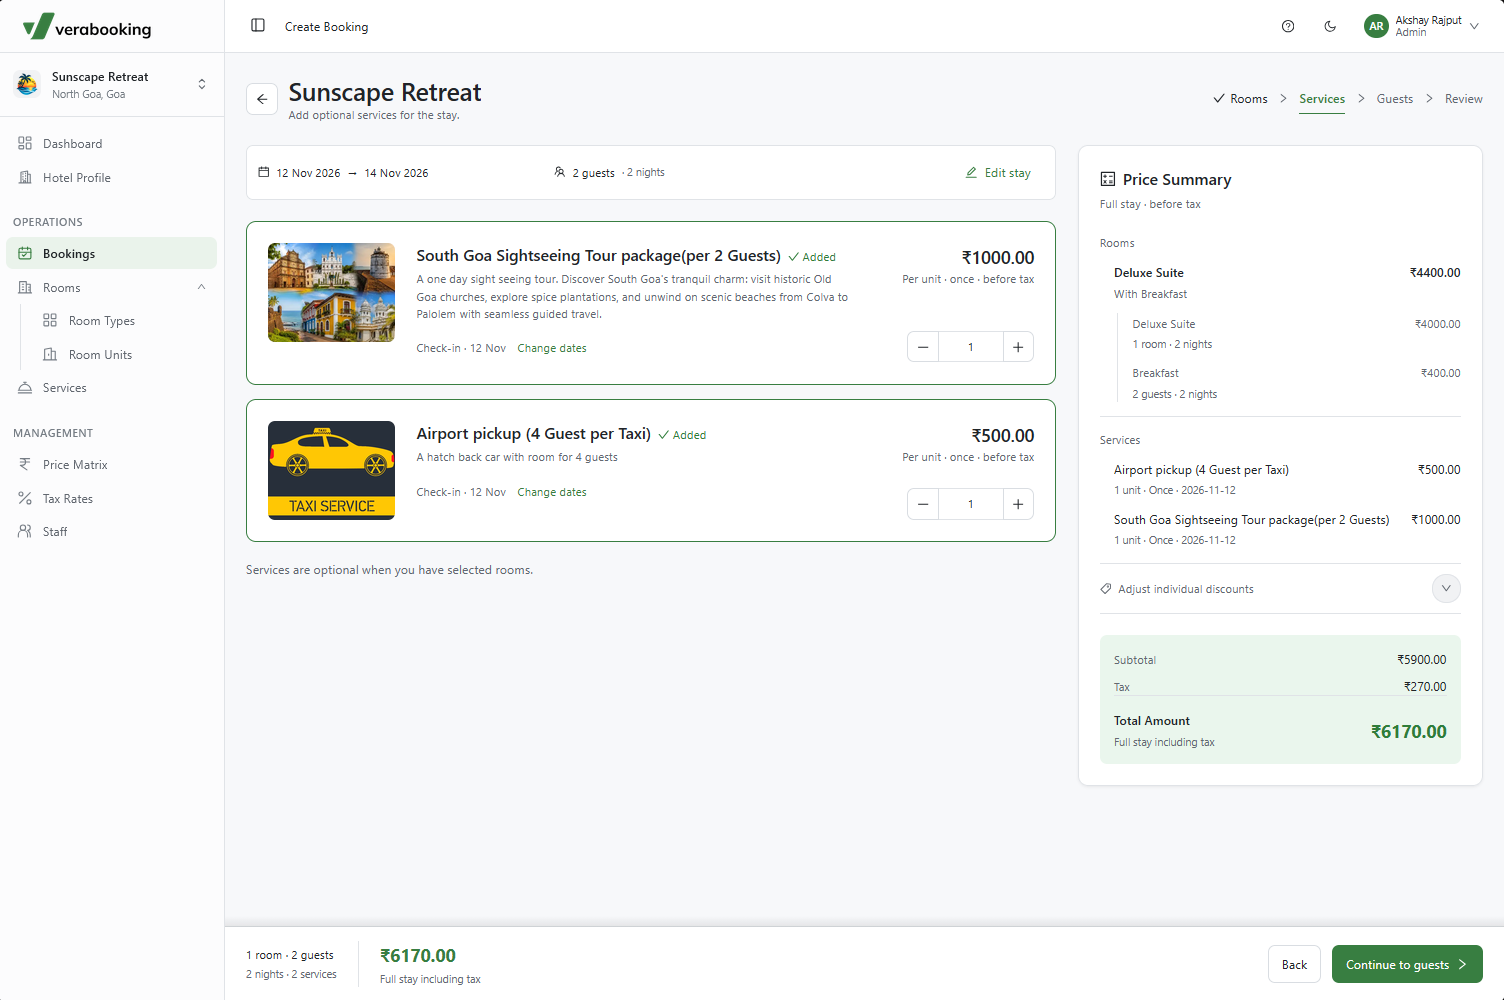Select the Services step tab
Screen dimensions: 1504x1000
[x=1322, y=99]
